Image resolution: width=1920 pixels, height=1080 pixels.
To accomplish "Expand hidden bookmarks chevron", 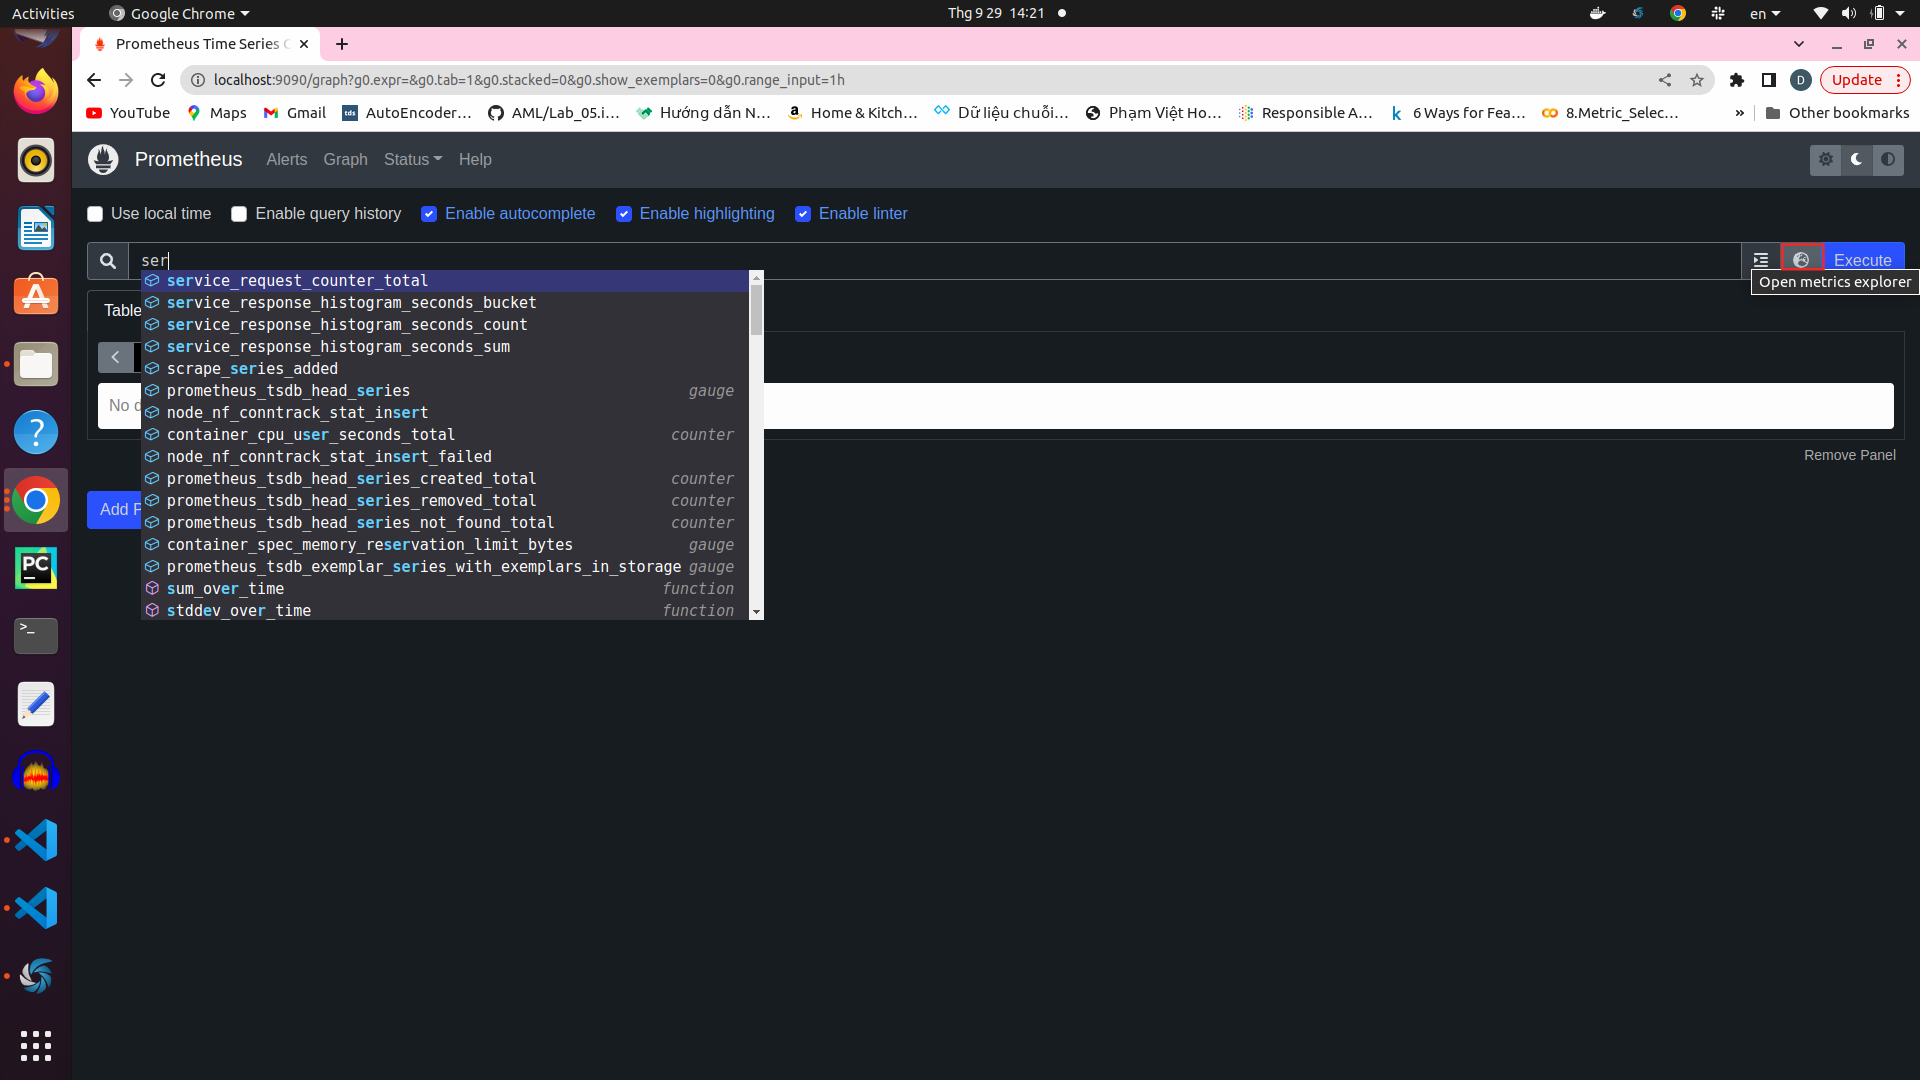I will [x=1740, y=113].
